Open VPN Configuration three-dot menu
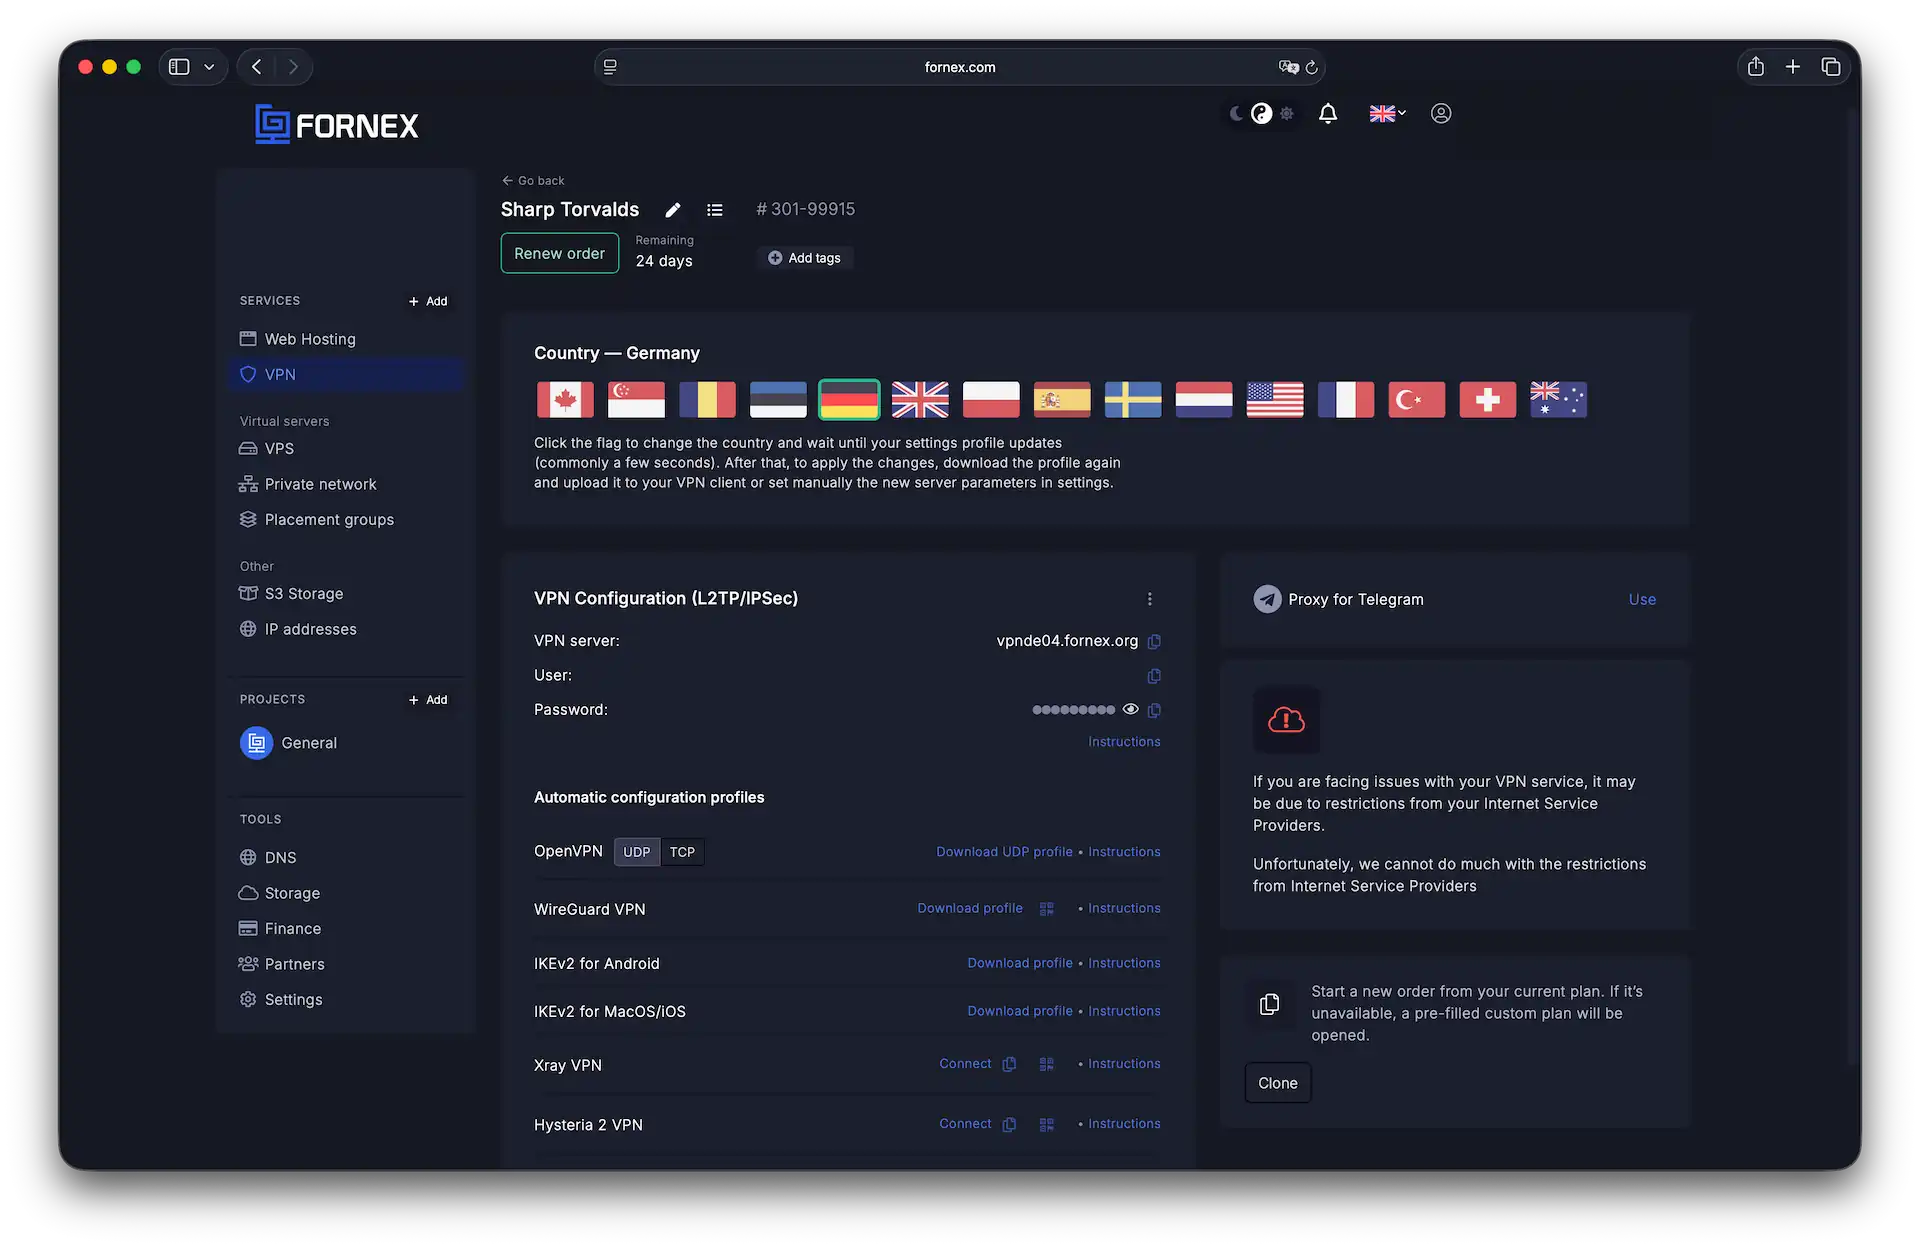1920x1248 pixels. (1150, 599)
